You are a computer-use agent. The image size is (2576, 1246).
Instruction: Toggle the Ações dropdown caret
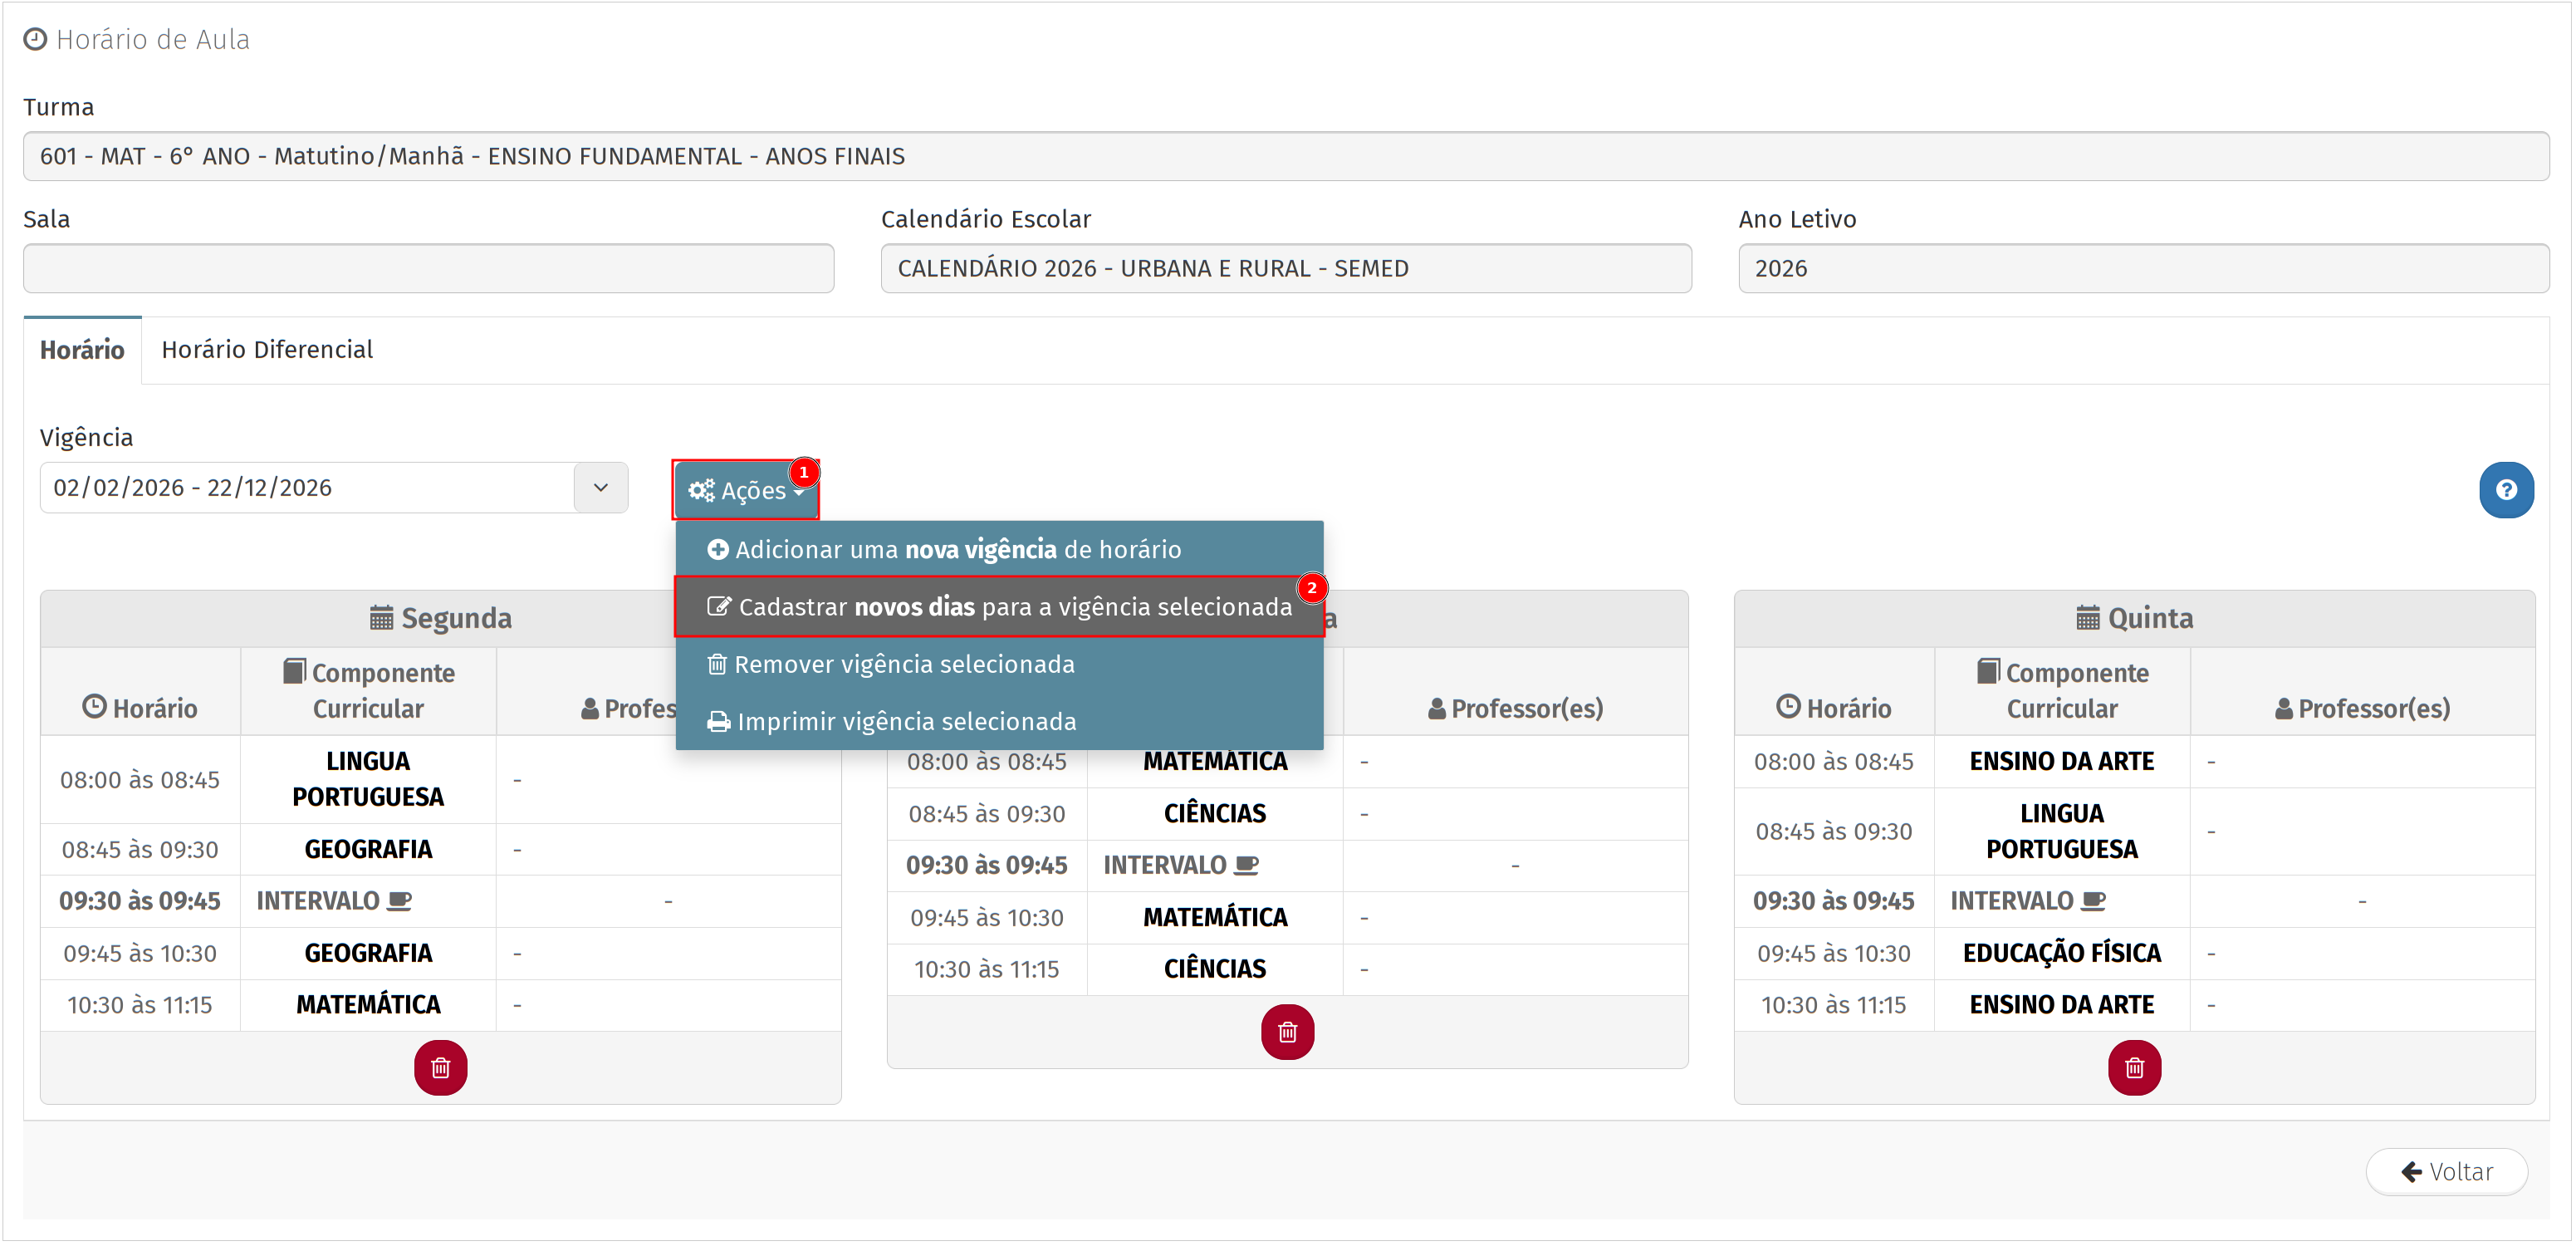click(798, 492)
